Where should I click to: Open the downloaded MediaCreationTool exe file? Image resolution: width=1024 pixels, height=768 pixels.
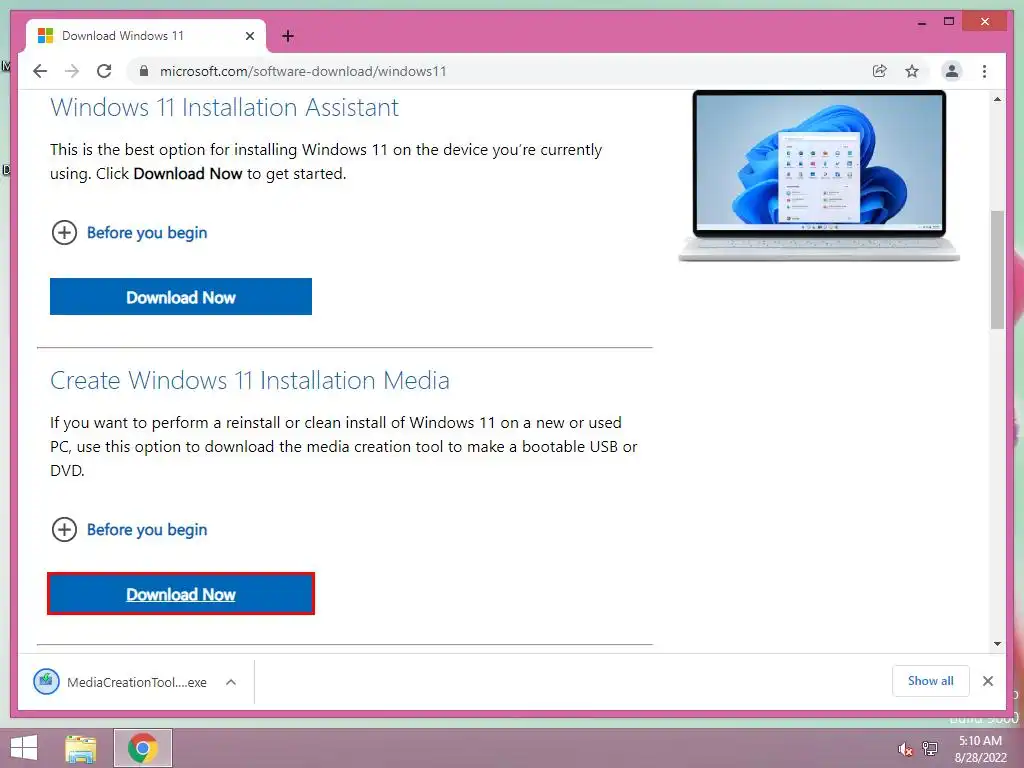point(121,682)
